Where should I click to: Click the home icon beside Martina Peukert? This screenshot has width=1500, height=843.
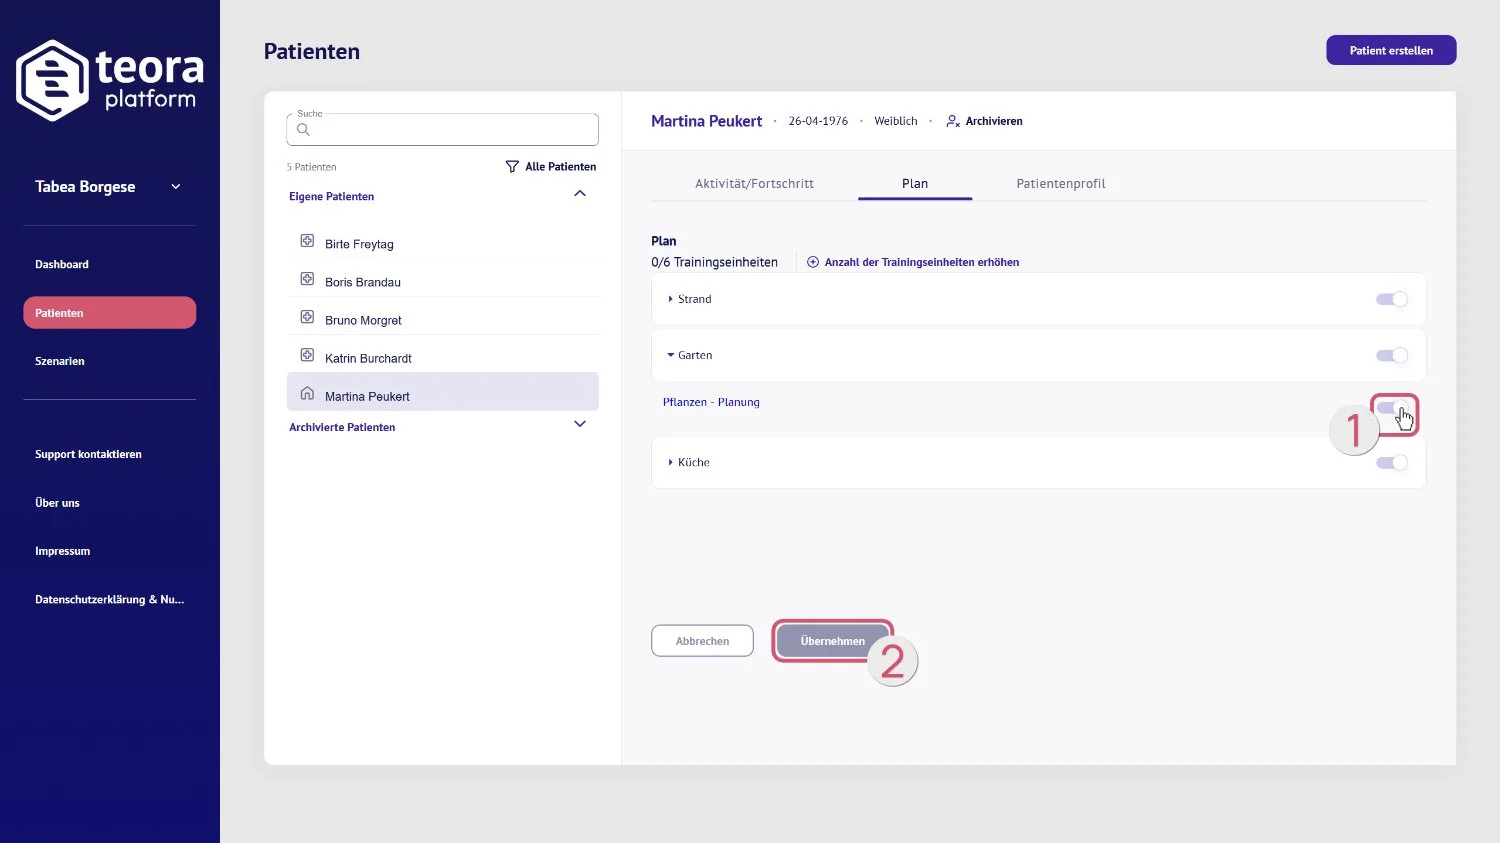pos(307,393)
